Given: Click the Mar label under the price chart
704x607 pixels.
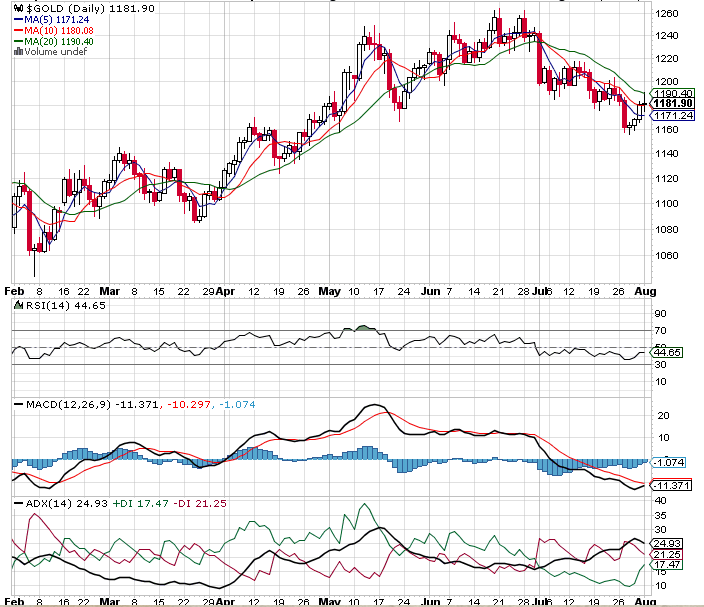Looking at the screenshot, I should click(110, 291).
